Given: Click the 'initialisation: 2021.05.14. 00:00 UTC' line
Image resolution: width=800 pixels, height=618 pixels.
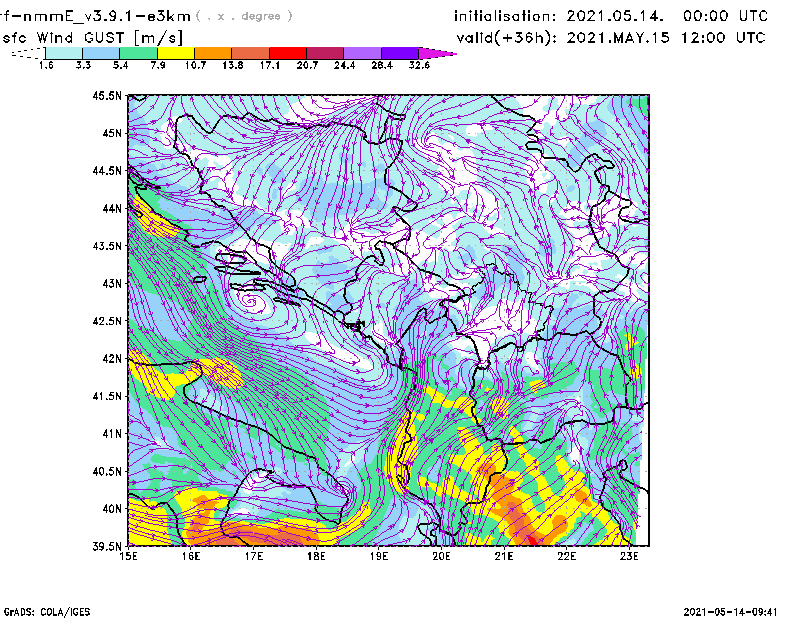Looking at the screenshot, I should [x=611, y=16].
